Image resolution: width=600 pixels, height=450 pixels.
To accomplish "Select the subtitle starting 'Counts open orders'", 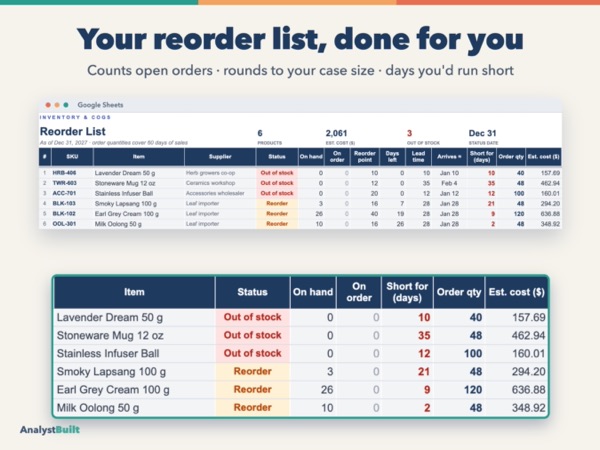I will [x=300, y=71].
